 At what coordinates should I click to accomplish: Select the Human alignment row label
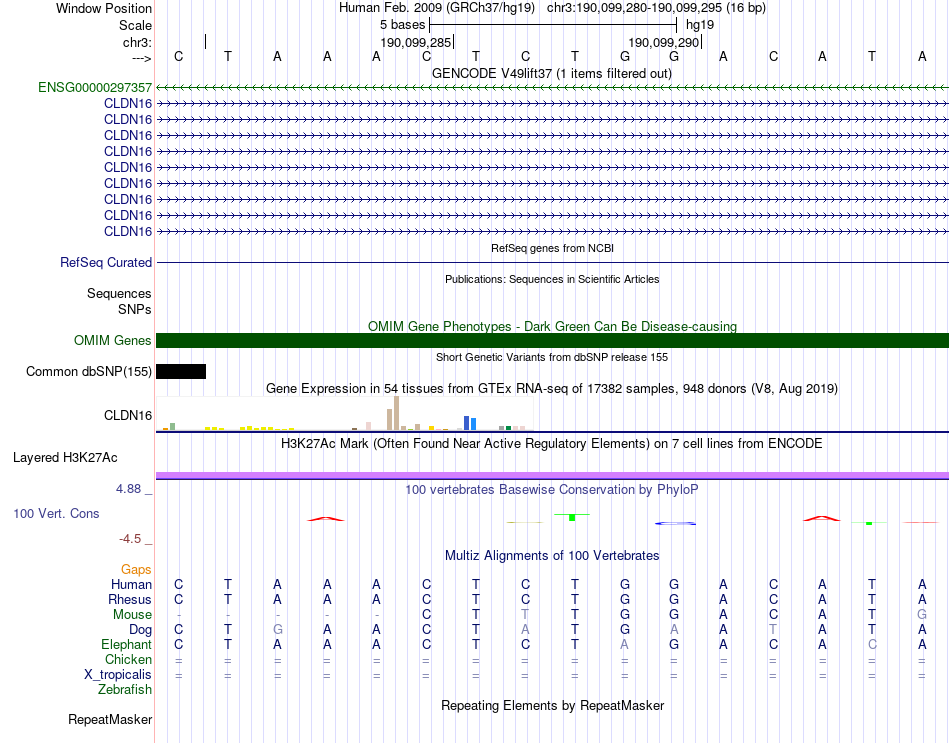pyautogui.click(x=131, y=584)
